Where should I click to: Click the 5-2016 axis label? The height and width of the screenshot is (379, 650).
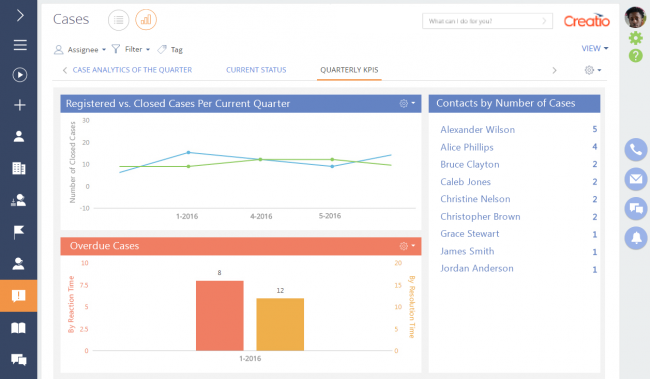point(330,216)
